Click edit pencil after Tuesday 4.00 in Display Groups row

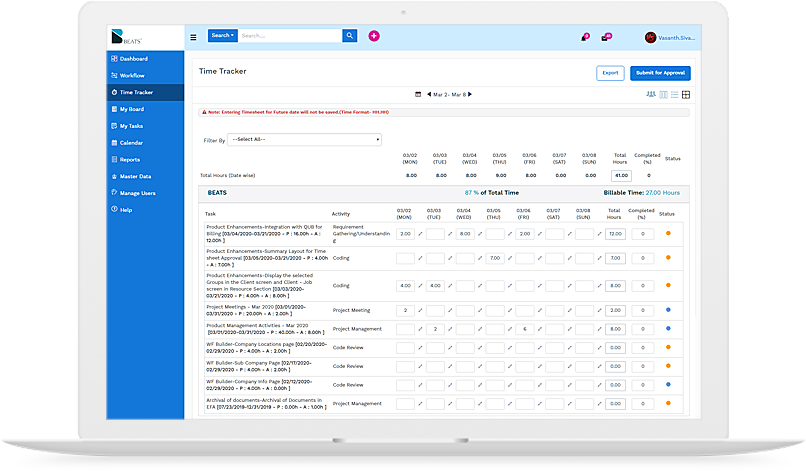450,286
